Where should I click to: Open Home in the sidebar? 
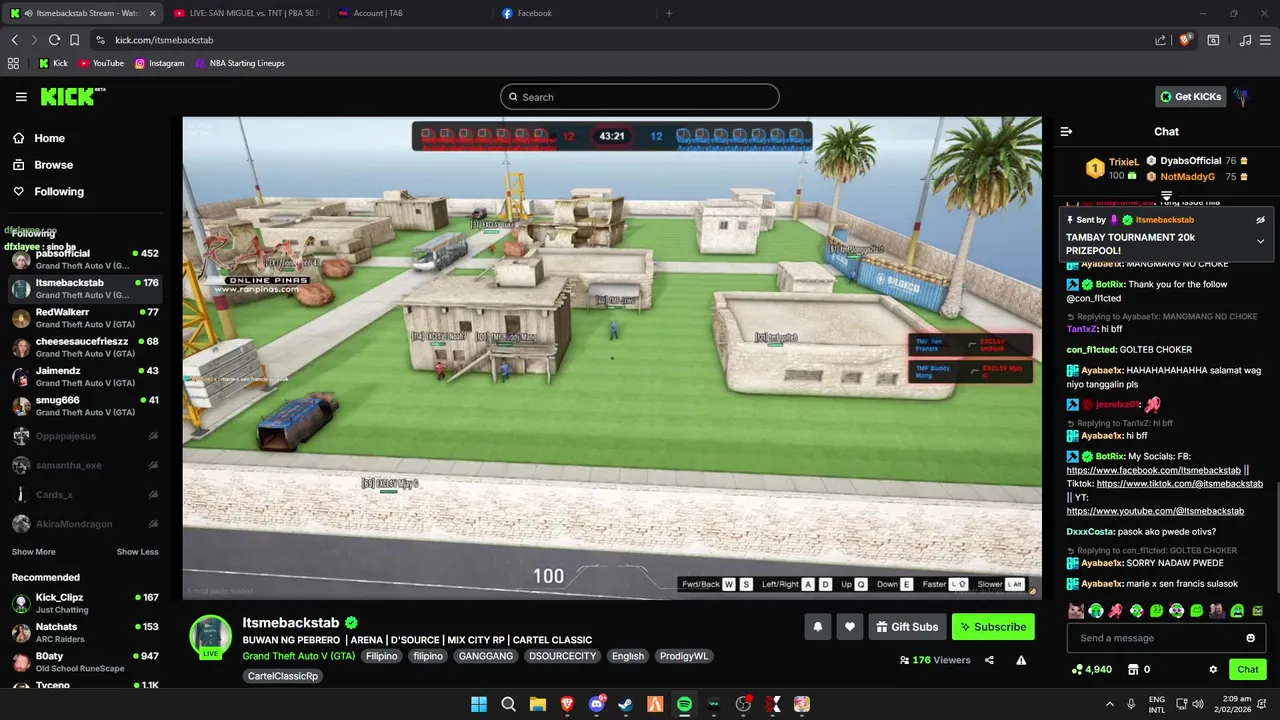(x=49, y=138)
